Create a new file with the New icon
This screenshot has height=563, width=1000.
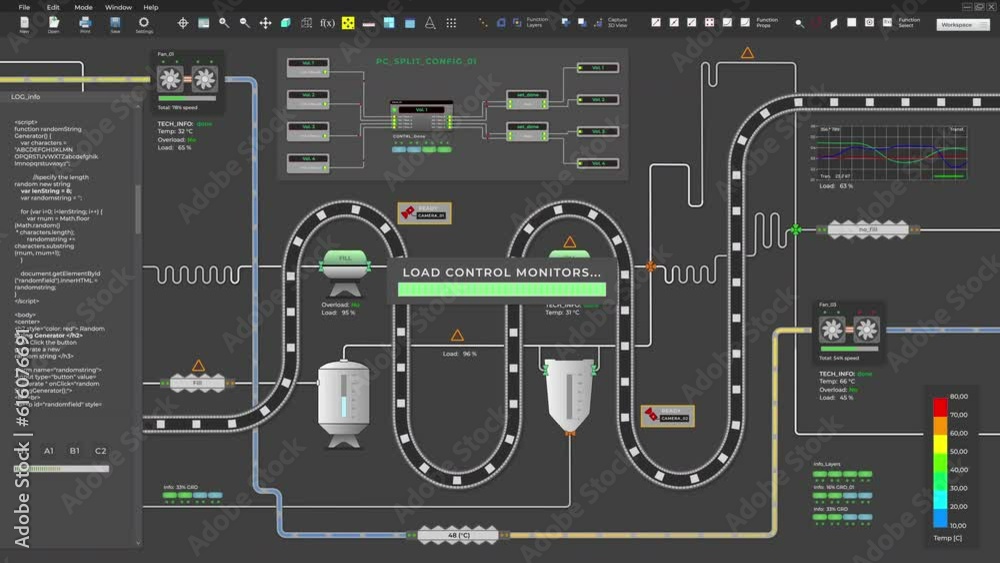pos(24,23)
